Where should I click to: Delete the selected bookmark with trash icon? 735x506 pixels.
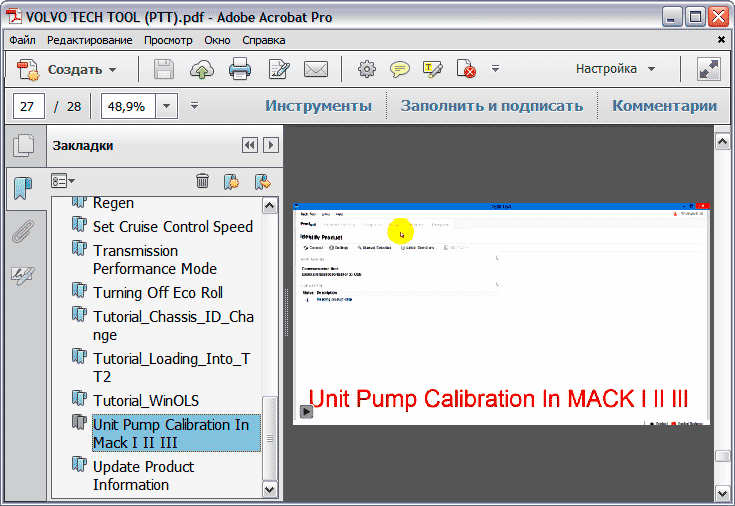click(202, 181)
